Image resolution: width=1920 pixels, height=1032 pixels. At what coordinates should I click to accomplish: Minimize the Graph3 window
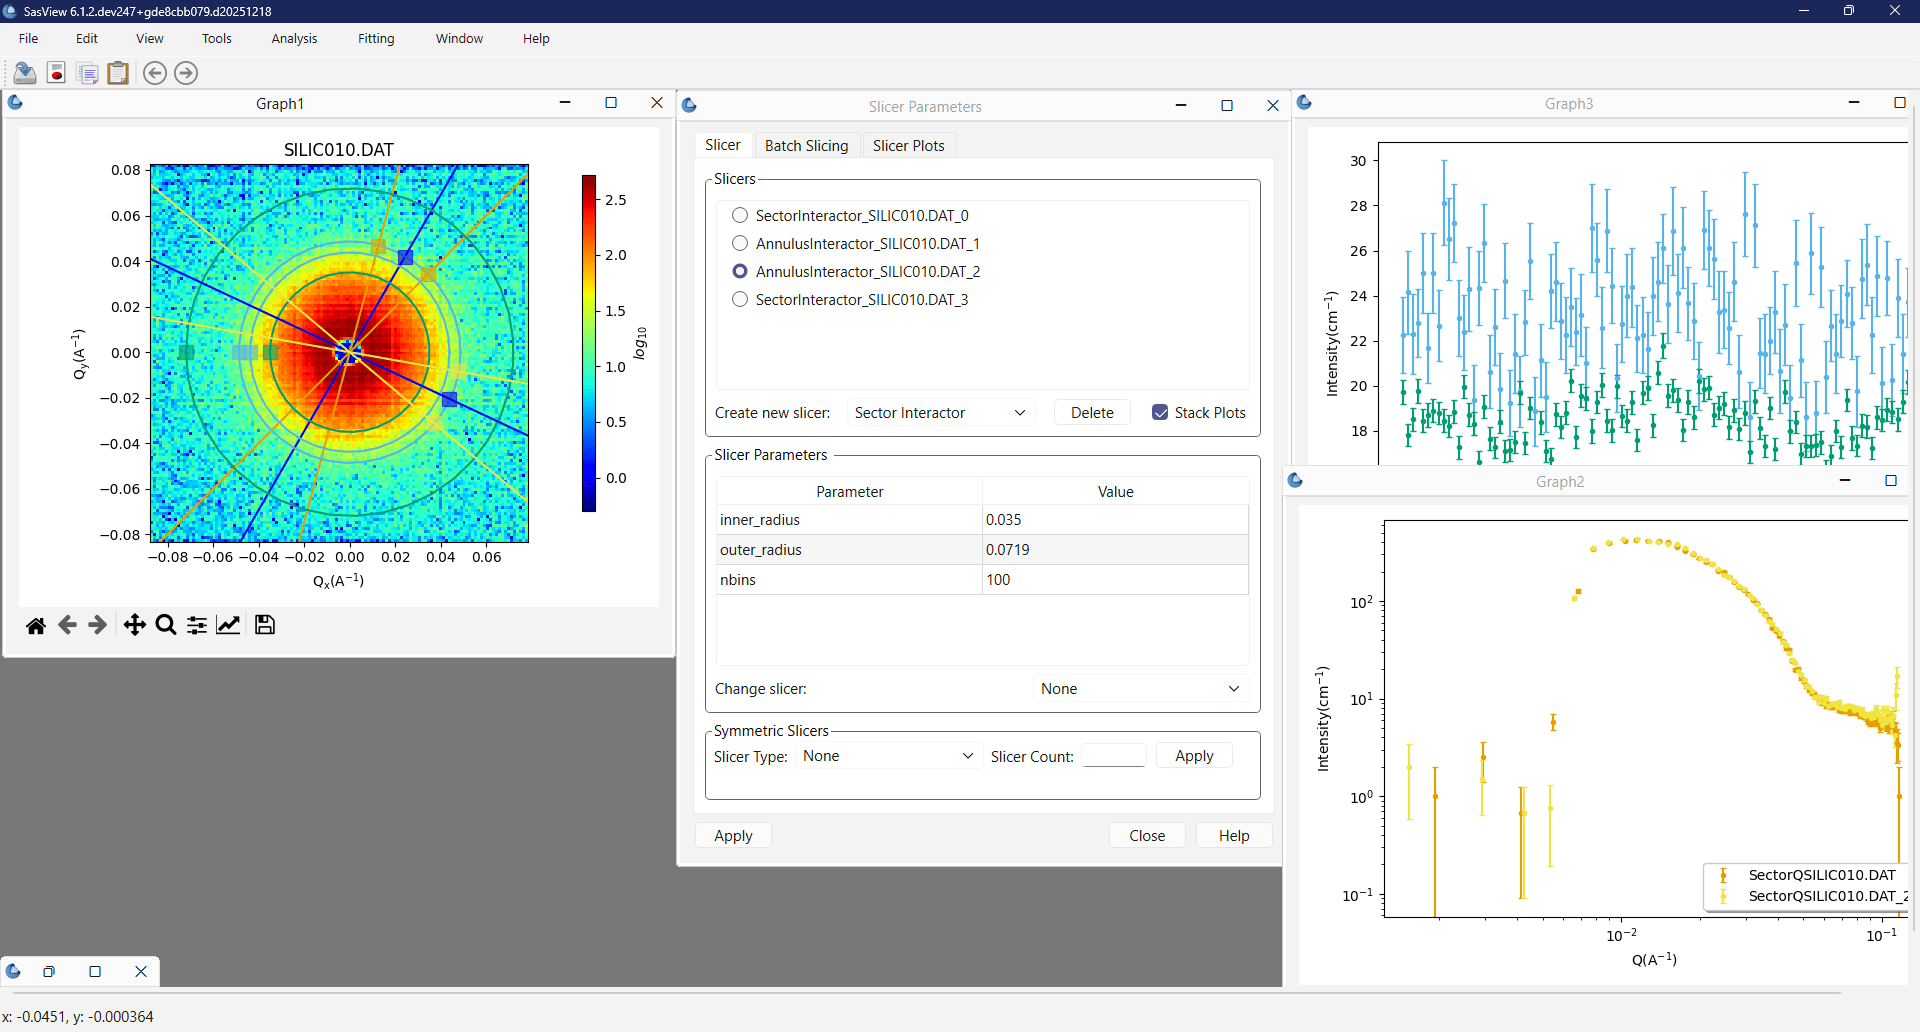coord(1854,102)
